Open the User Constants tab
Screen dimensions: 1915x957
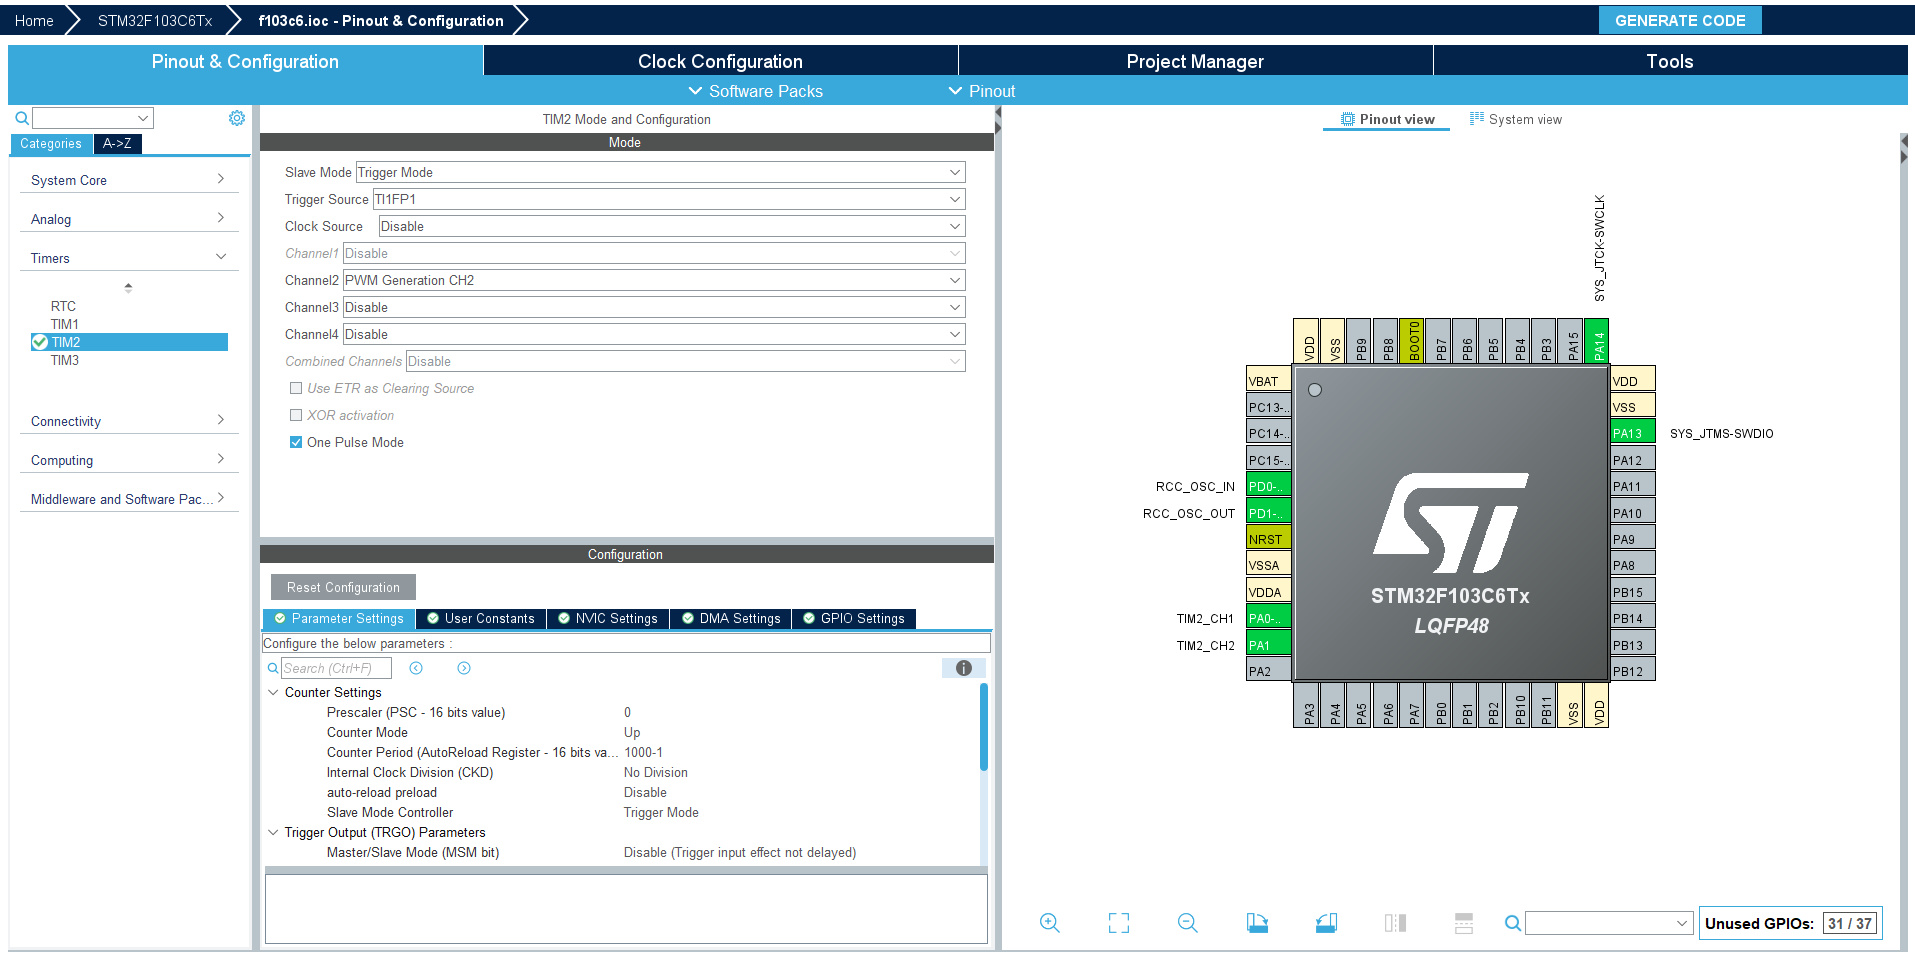[481, 619]
